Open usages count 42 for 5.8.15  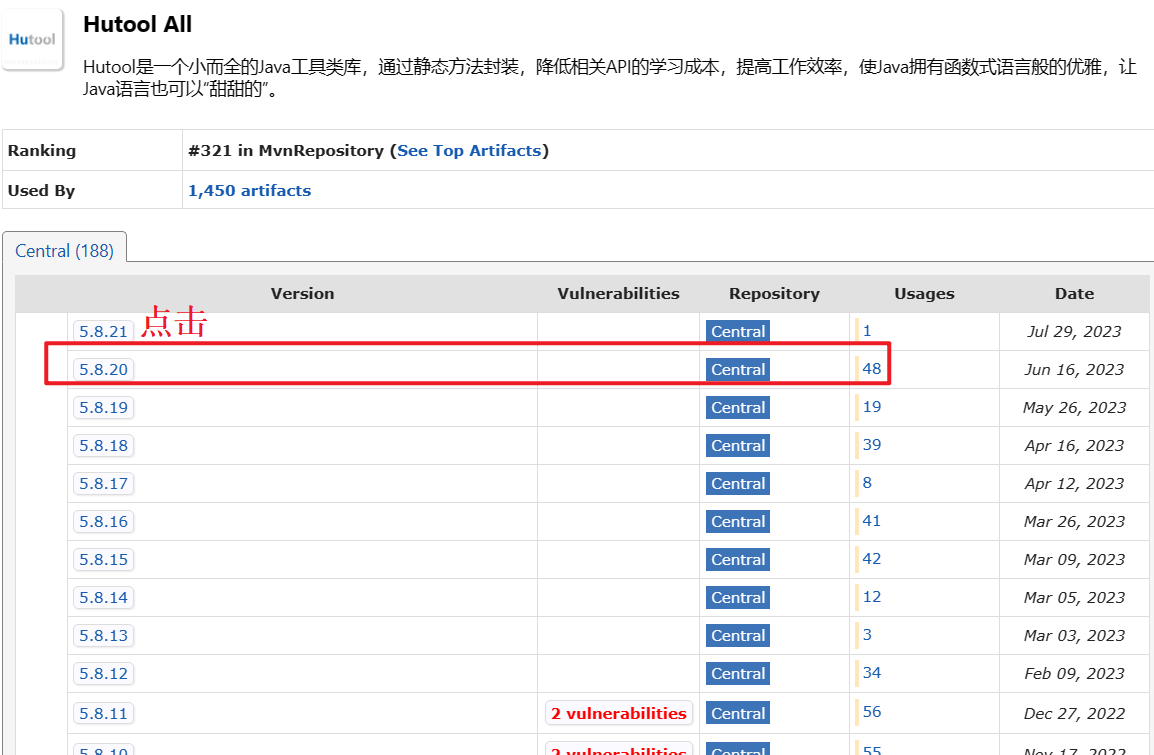871,559
